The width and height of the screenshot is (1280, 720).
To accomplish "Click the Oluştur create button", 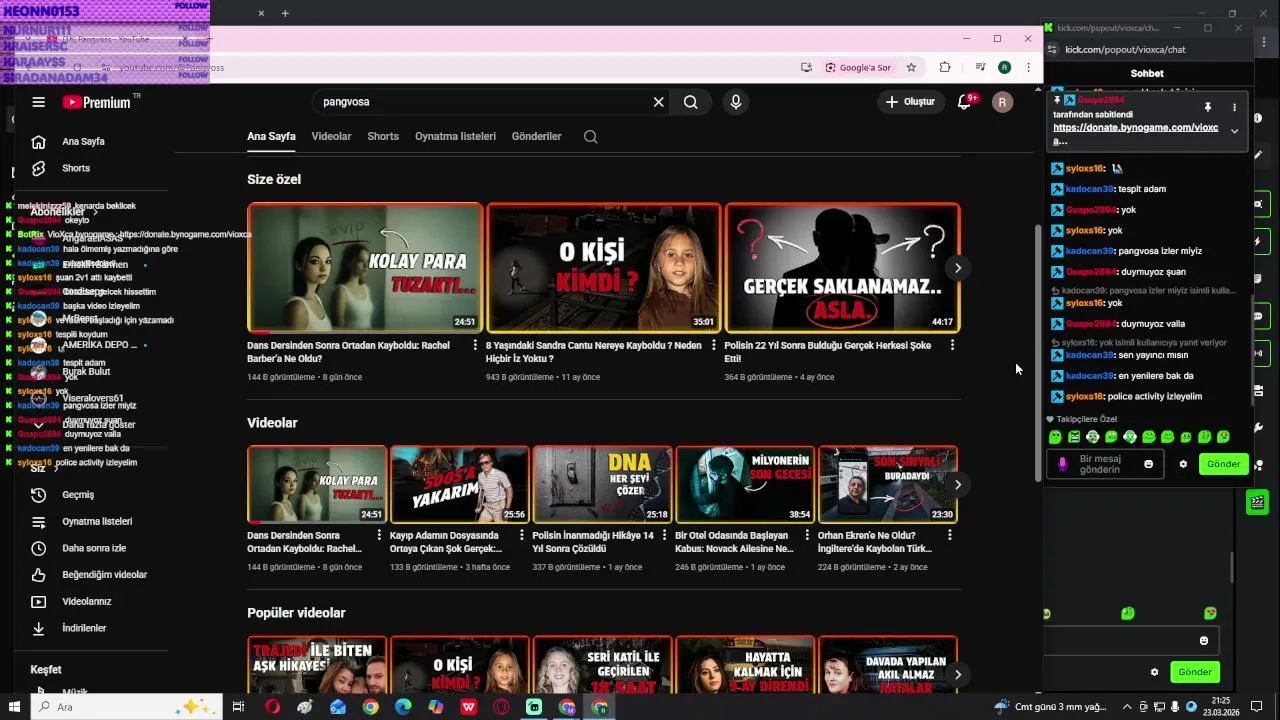I will pyautogui.click(x=911, y=102).
